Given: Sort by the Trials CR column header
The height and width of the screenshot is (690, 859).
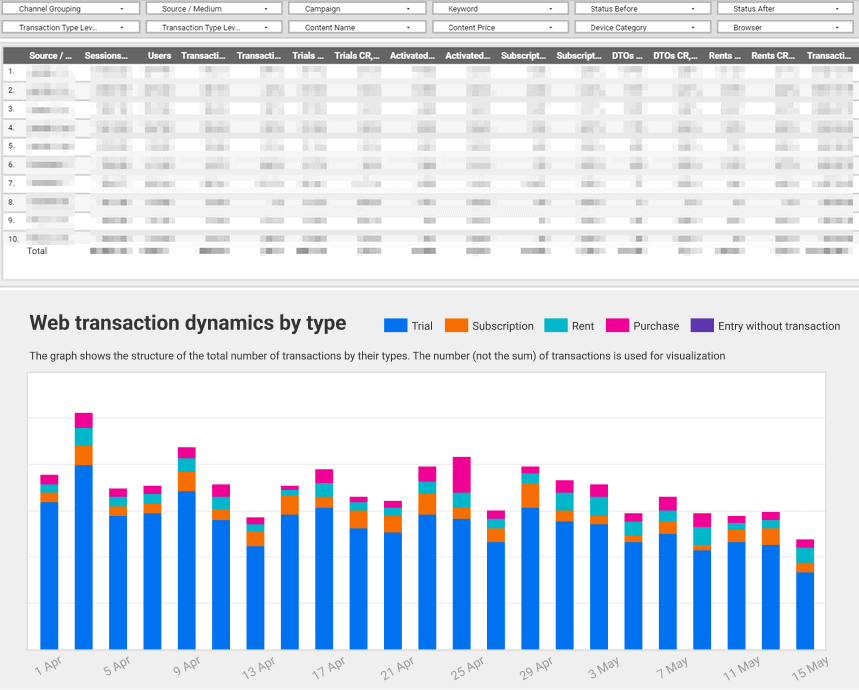Looking at the screenshot, I should 358,56.
